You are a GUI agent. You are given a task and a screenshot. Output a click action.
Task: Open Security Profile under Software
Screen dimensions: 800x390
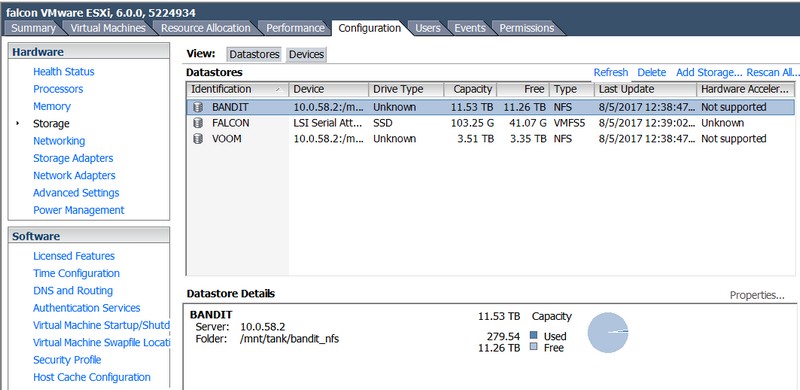[x=67, y=360]
